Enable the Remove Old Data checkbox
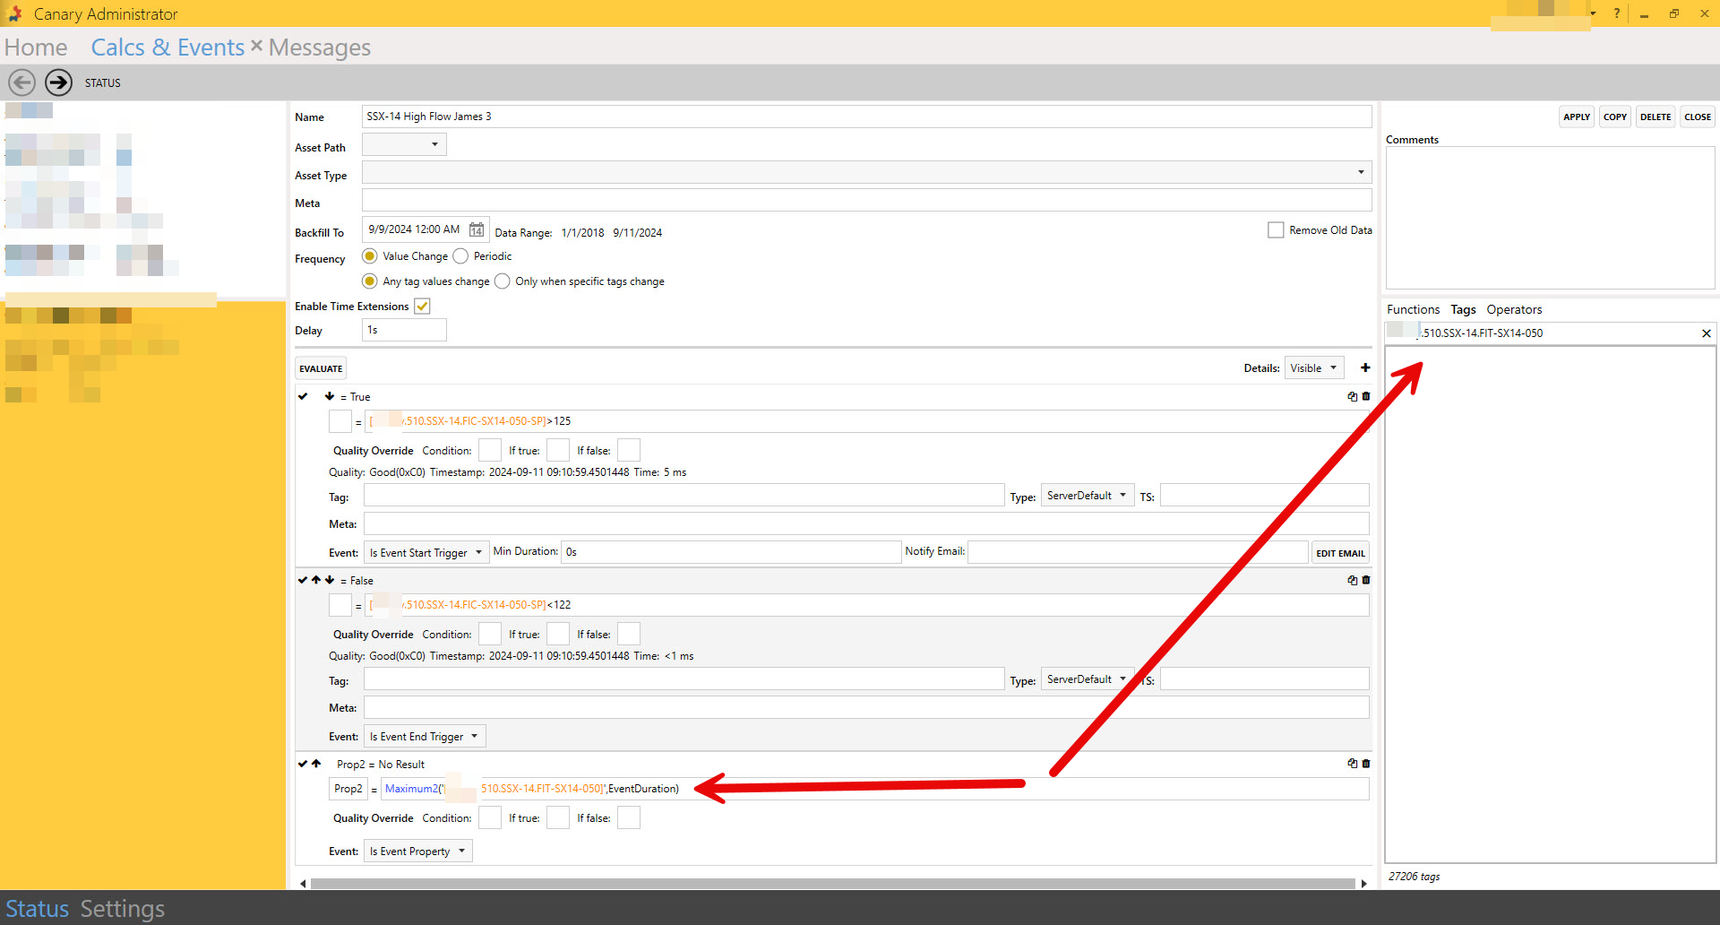The width and height of the screenshot is (1720, 925). [x=1276, y=230]
